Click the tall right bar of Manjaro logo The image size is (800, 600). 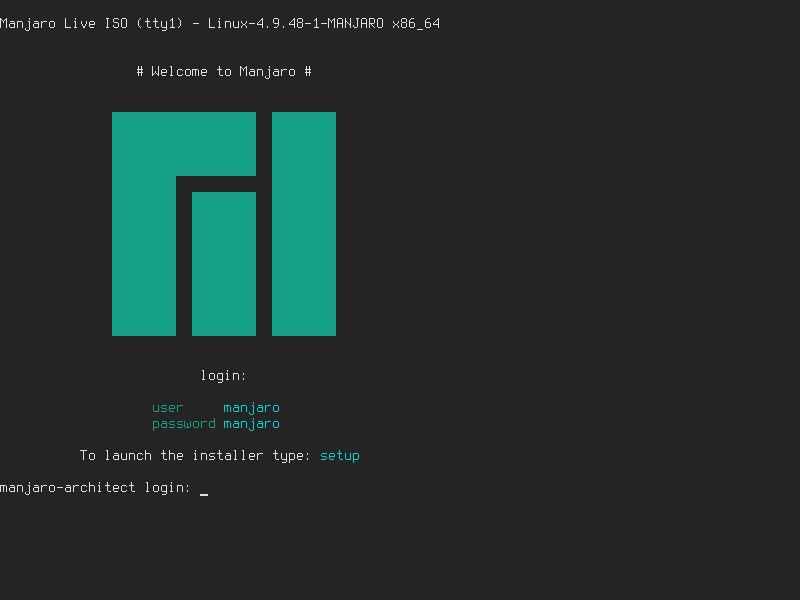click(304, 224)
